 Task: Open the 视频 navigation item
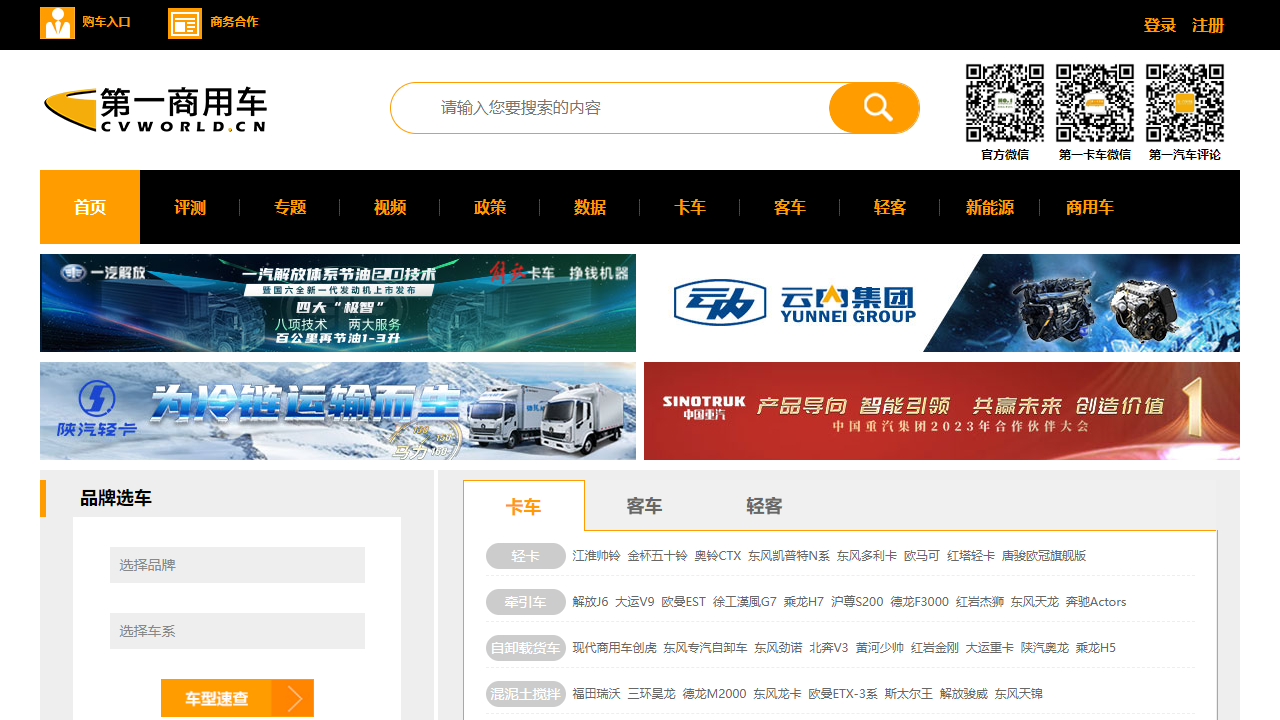tap(390, 207)
